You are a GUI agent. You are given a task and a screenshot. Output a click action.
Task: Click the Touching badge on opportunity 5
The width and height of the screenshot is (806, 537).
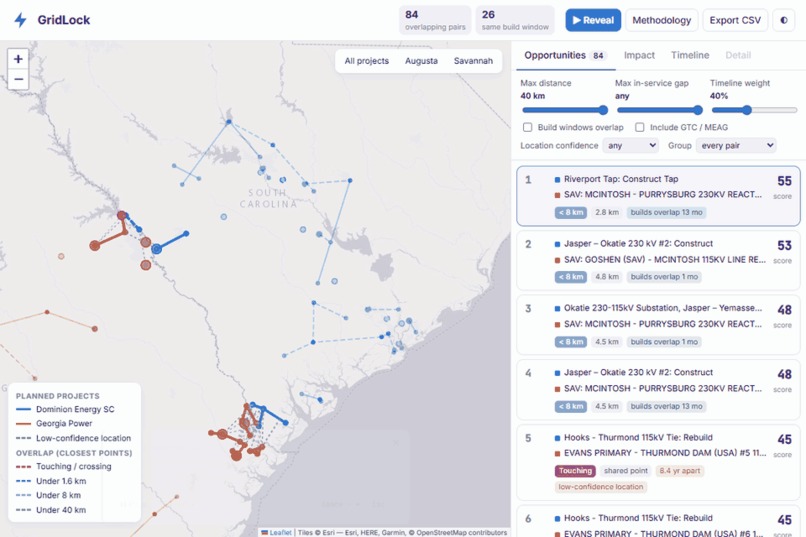(x=575, y=471)
